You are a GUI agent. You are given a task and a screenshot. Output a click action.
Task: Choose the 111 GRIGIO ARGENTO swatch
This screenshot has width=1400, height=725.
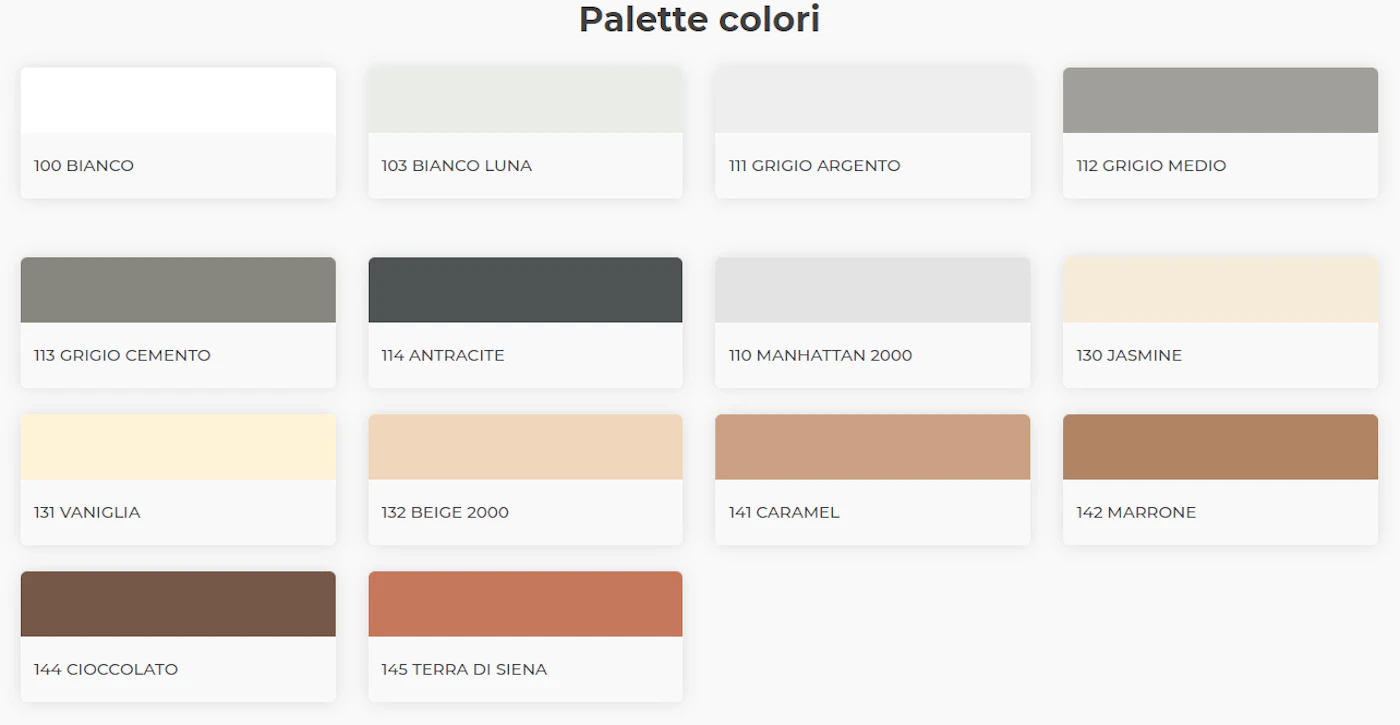pyautogui.click(x=873, y=100)
